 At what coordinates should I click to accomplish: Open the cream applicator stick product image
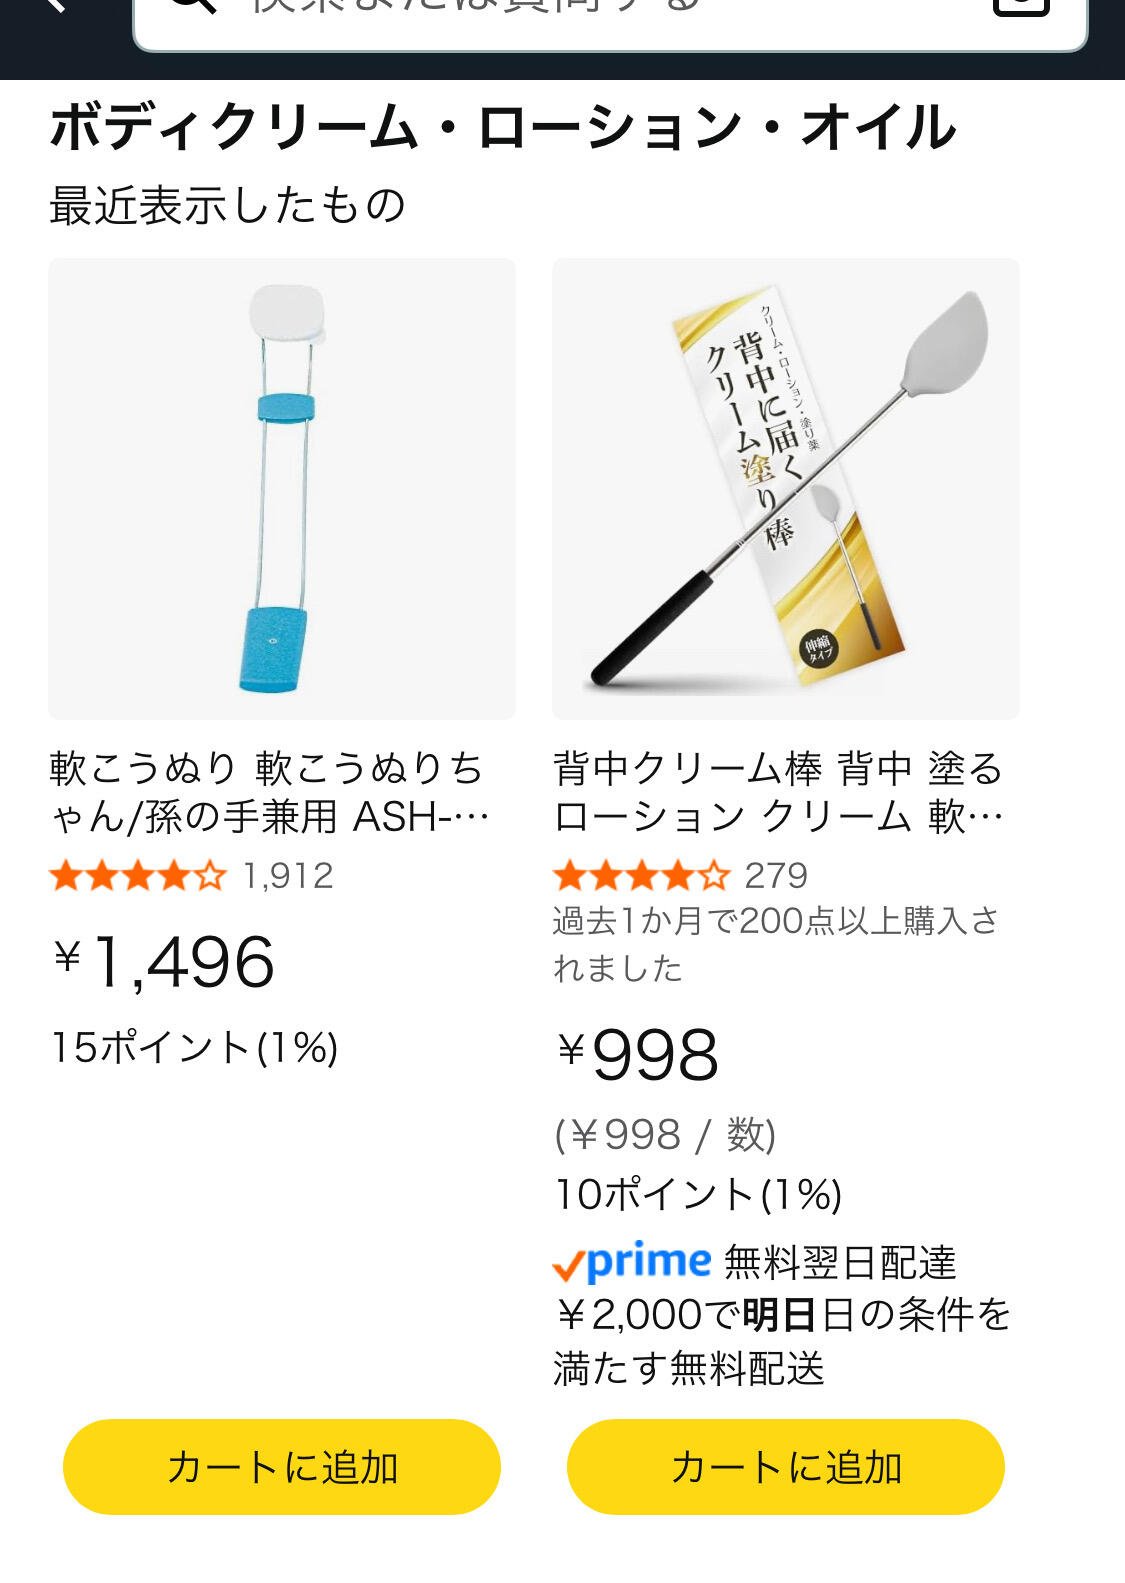[786, 489]
